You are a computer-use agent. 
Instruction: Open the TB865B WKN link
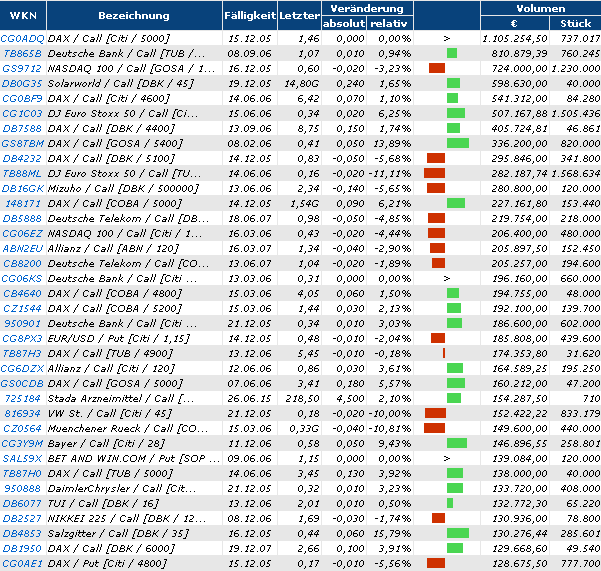click(x=23, y=53)
